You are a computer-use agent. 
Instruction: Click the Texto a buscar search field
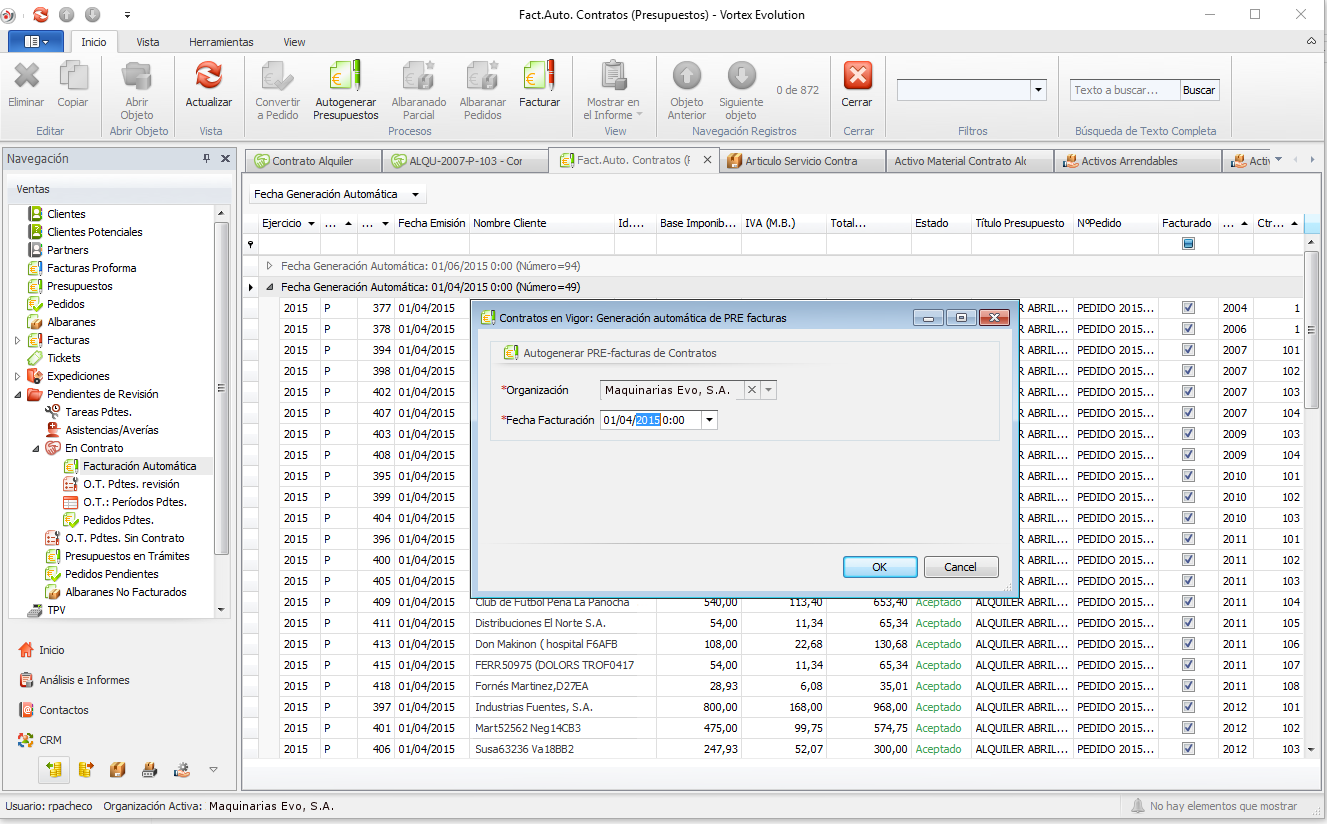click(x=1124, y=90)
